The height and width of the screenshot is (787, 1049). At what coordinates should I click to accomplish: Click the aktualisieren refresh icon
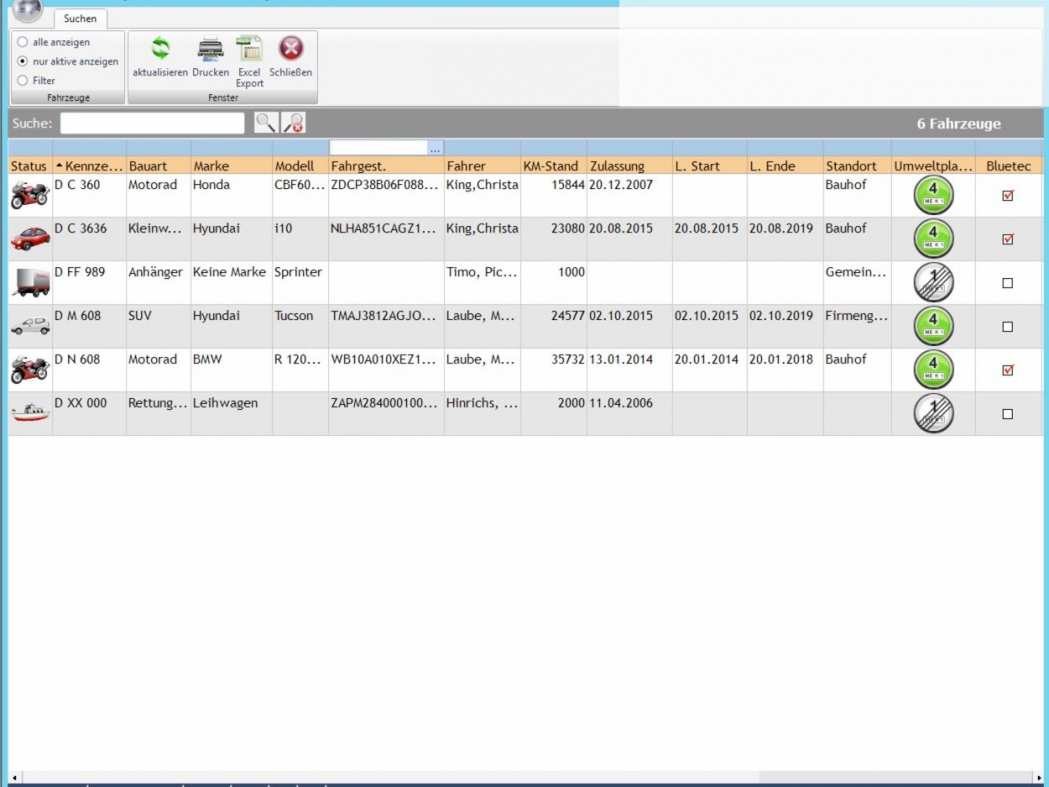[x=160, y=49]
